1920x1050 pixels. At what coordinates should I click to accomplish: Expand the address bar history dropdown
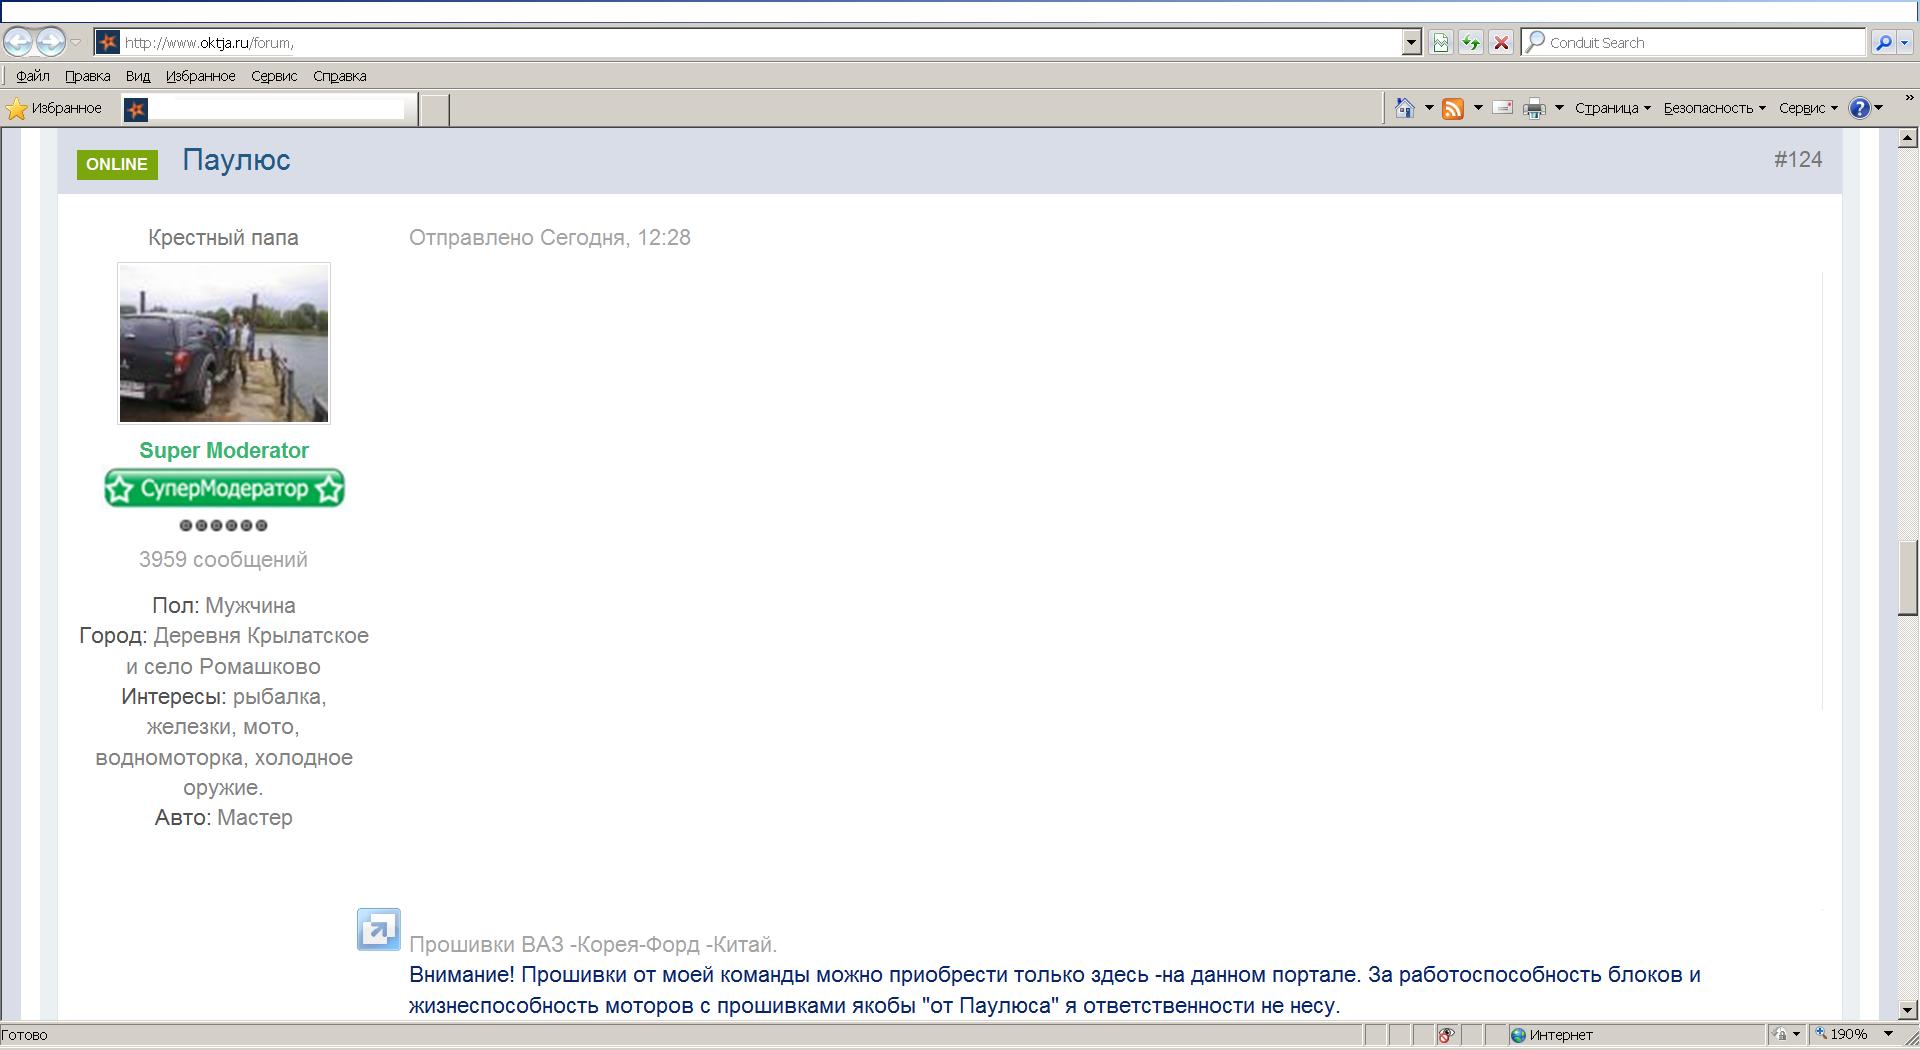[x=1411, y=42]
